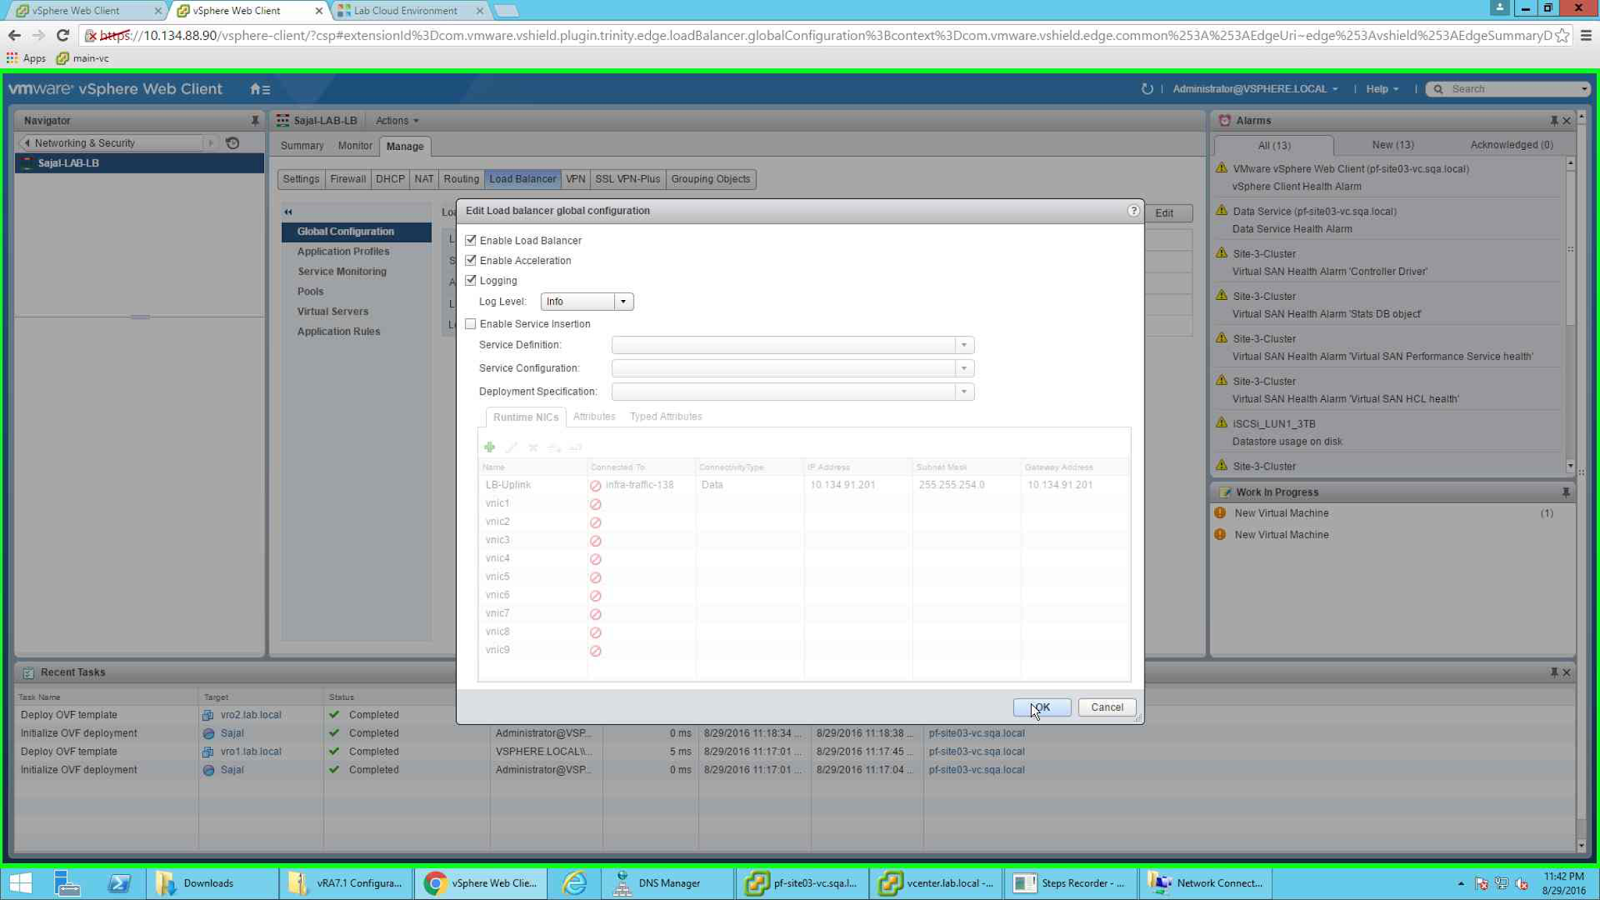1600x900 pixels.
Task: Click search magnifier icon in vSphere
Action: coord(1439,89)
